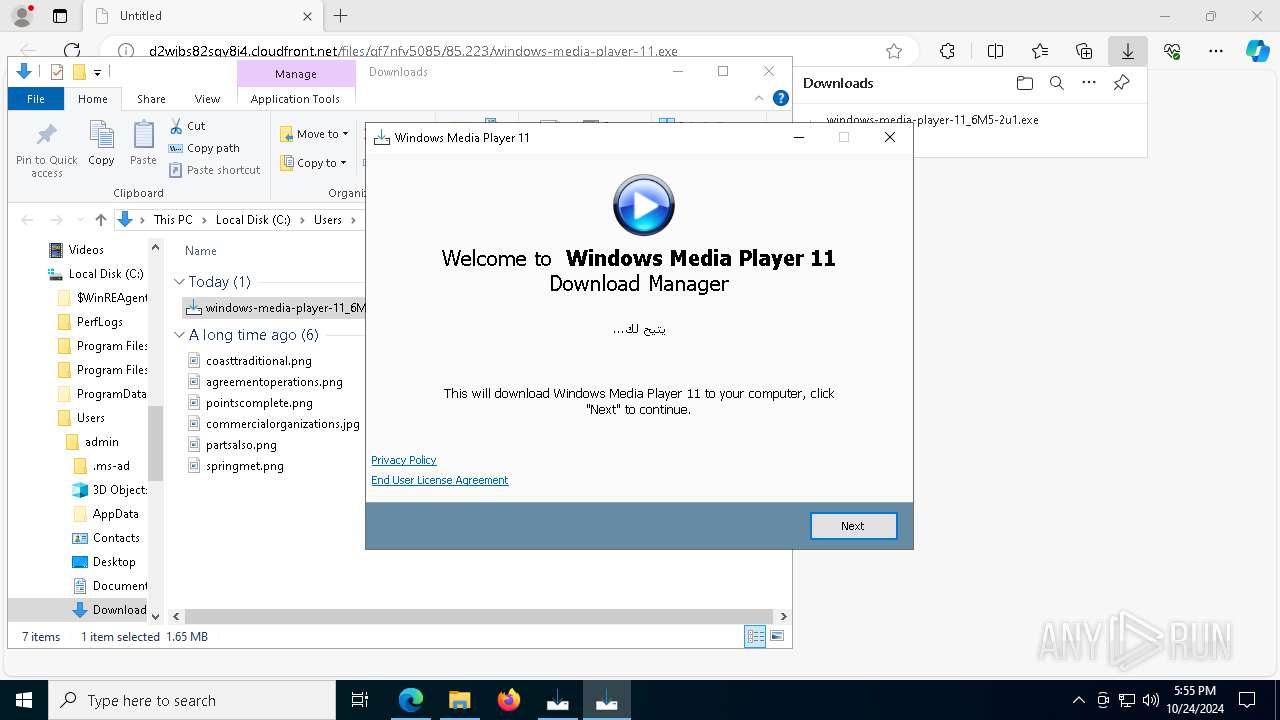Switch to the View ribbon tab
The image size is (1280, 720).
[x=207, y=99]
